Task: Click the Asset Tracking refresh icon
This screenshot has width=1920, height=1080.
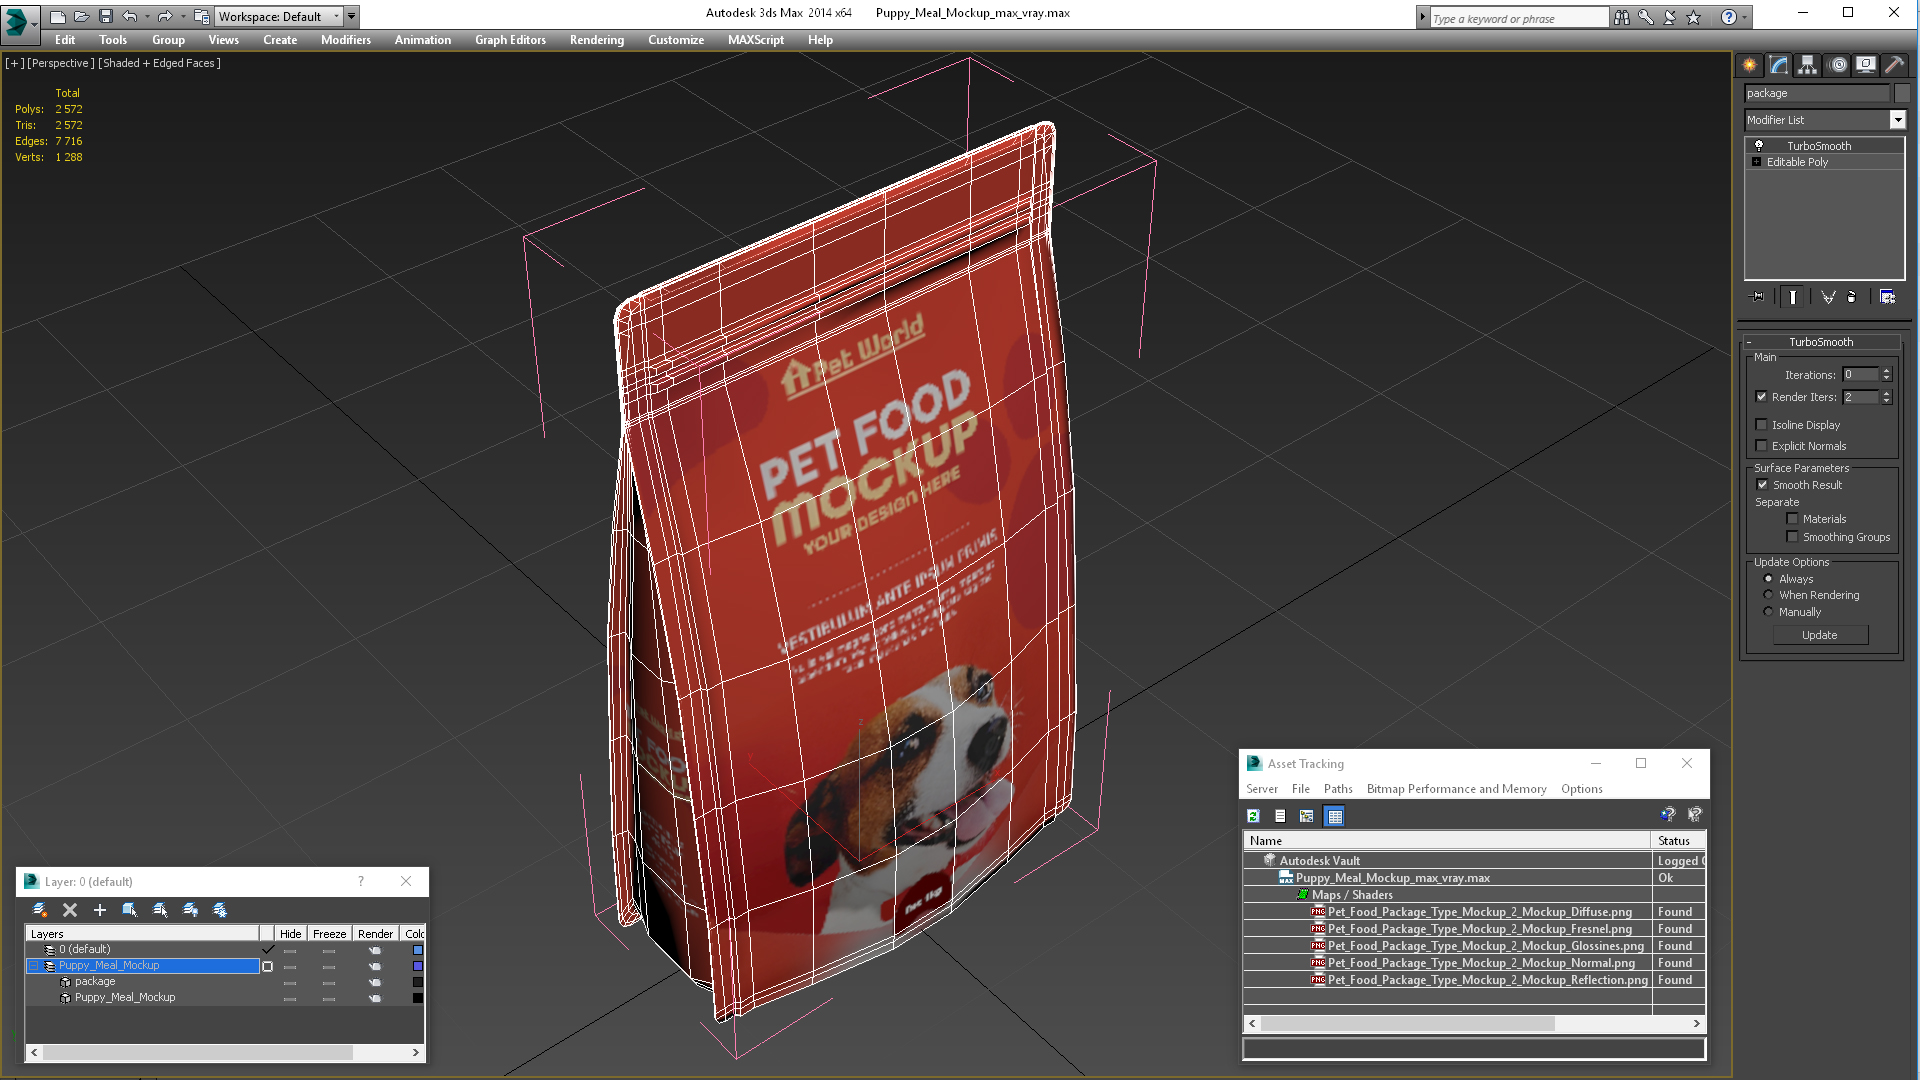Action: click(1253, 816)
